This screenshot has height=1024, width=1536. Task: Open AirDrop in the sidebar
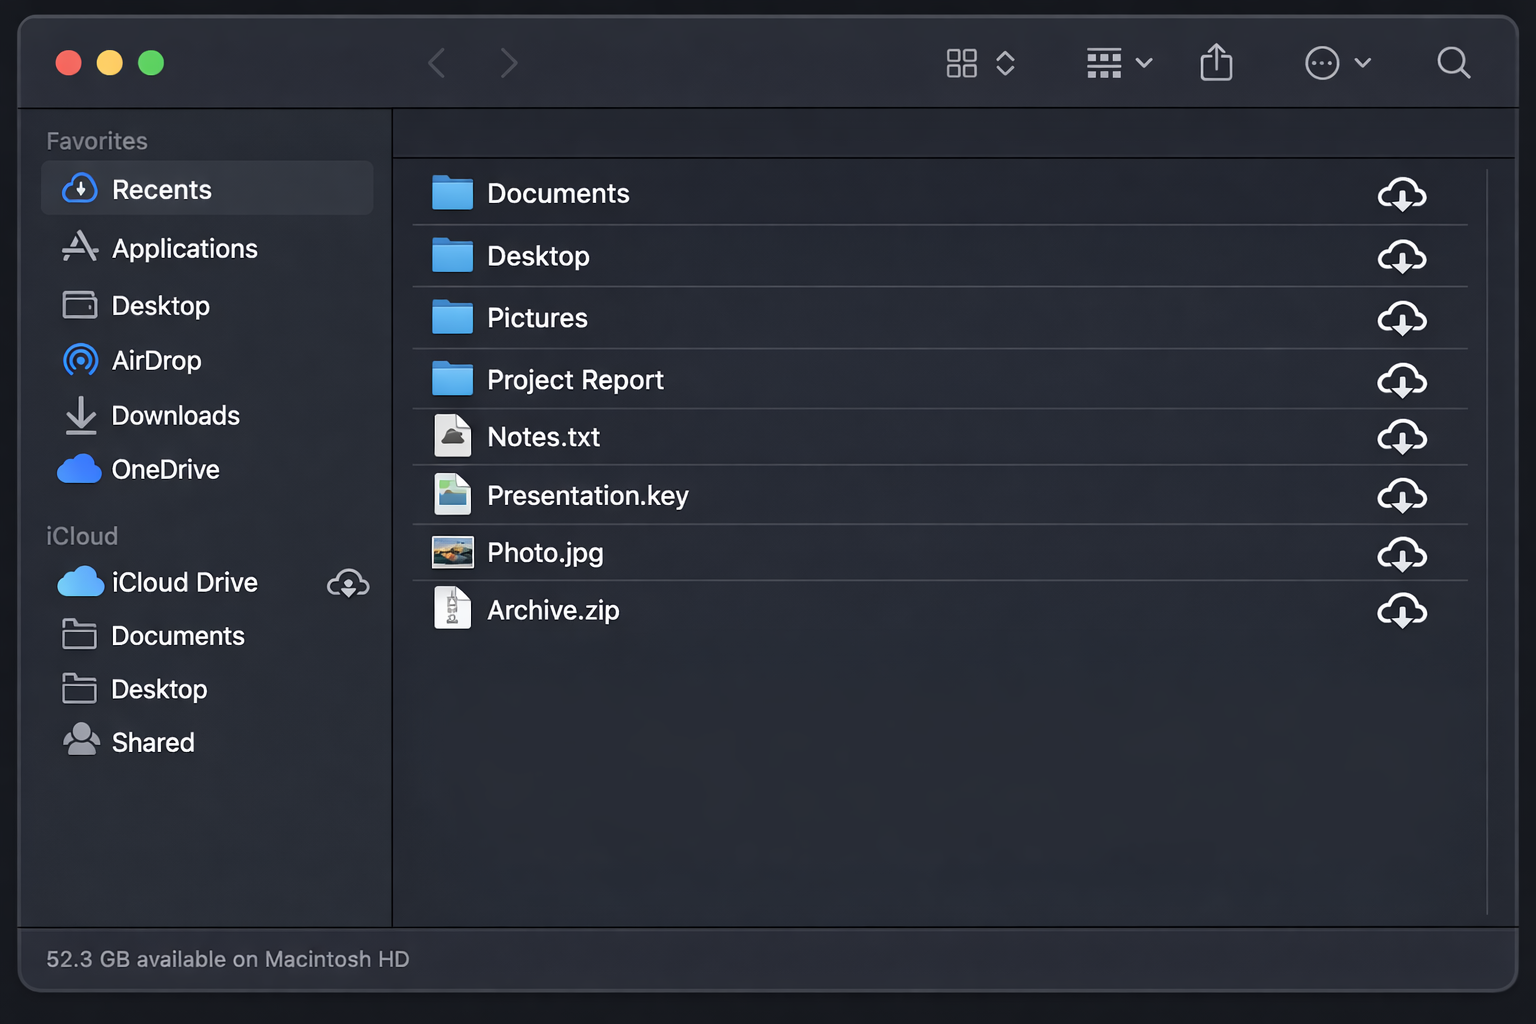pos(207,360)
